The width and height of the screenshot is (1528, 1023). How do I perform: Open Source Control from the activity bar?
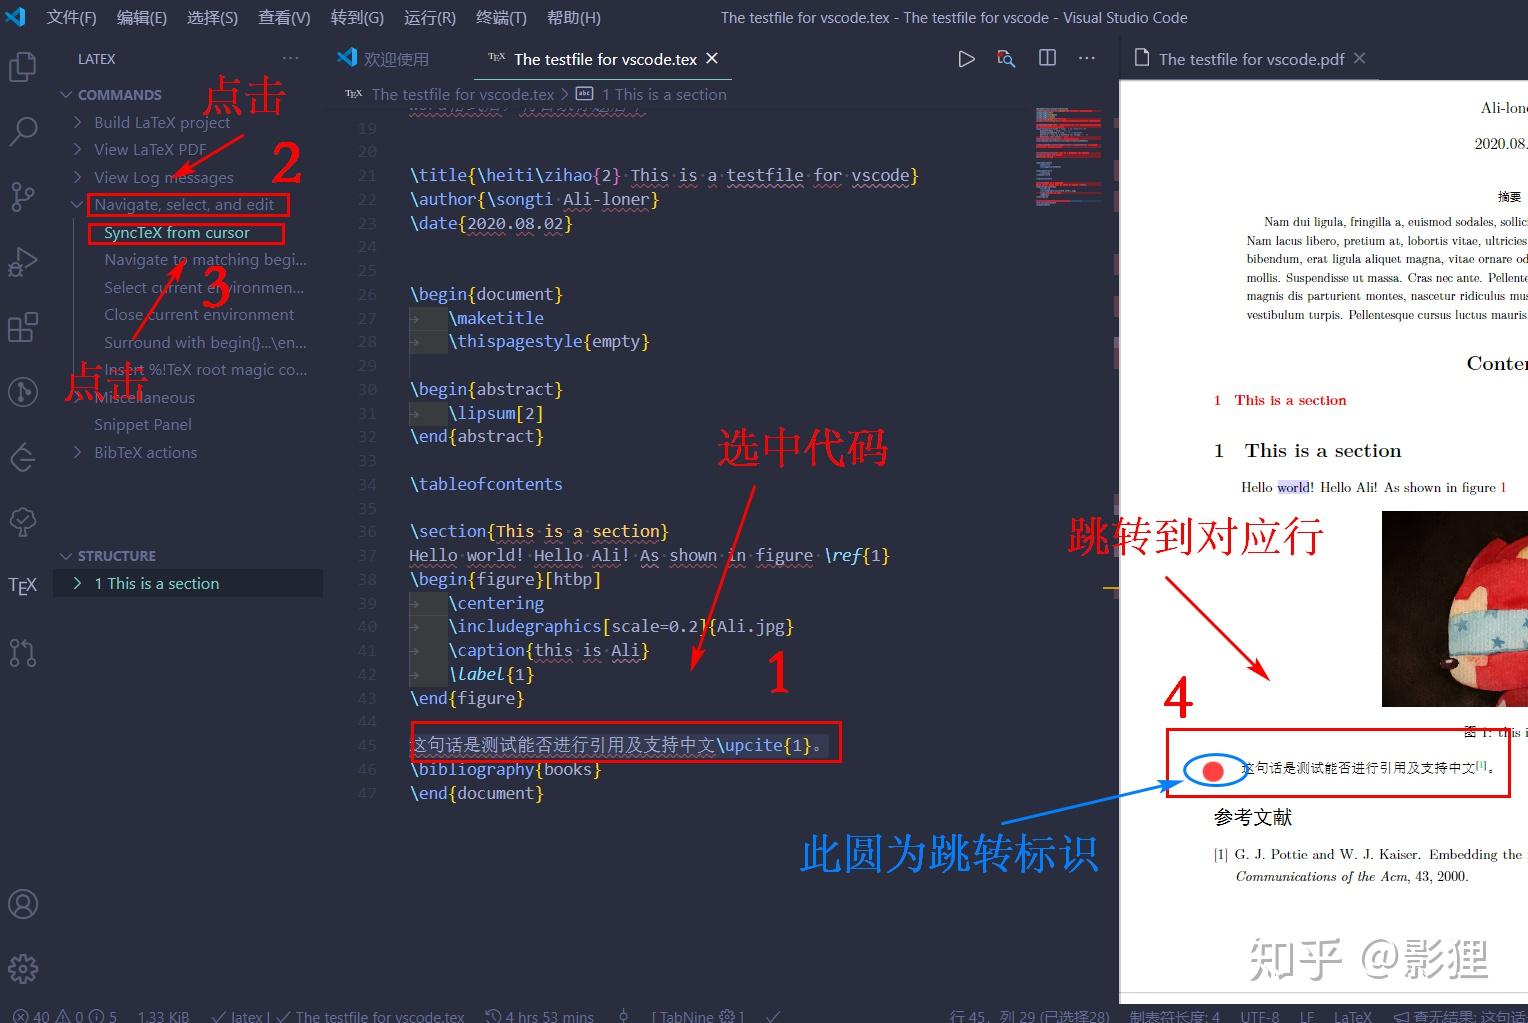22,196
